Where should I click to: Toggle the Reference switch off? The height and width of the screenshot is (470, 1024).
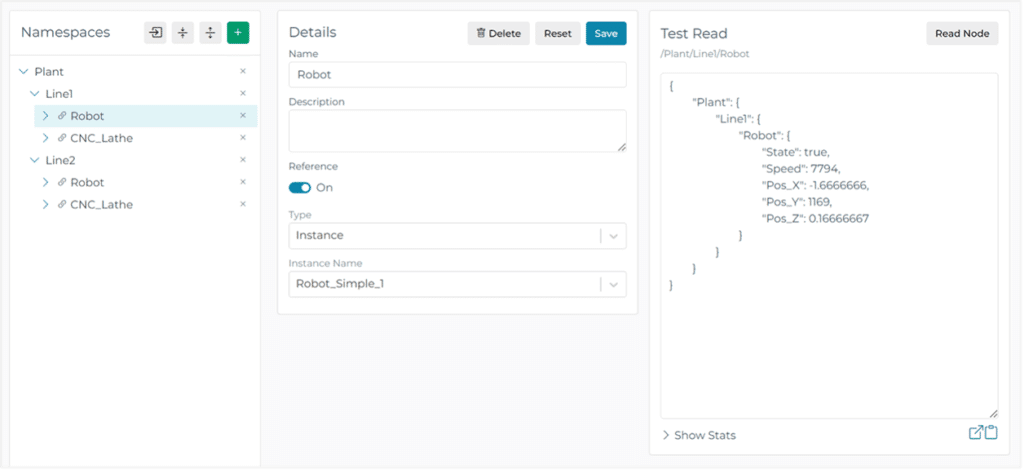click(x=300, y=188)
